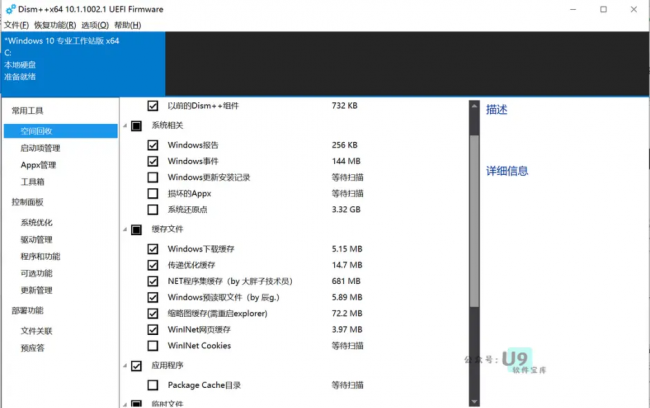The width and height of the screenshot is (650, 408).
Task: Uncheck the Windows下载缓存 checkbox
Action: [x=153, y=249]
